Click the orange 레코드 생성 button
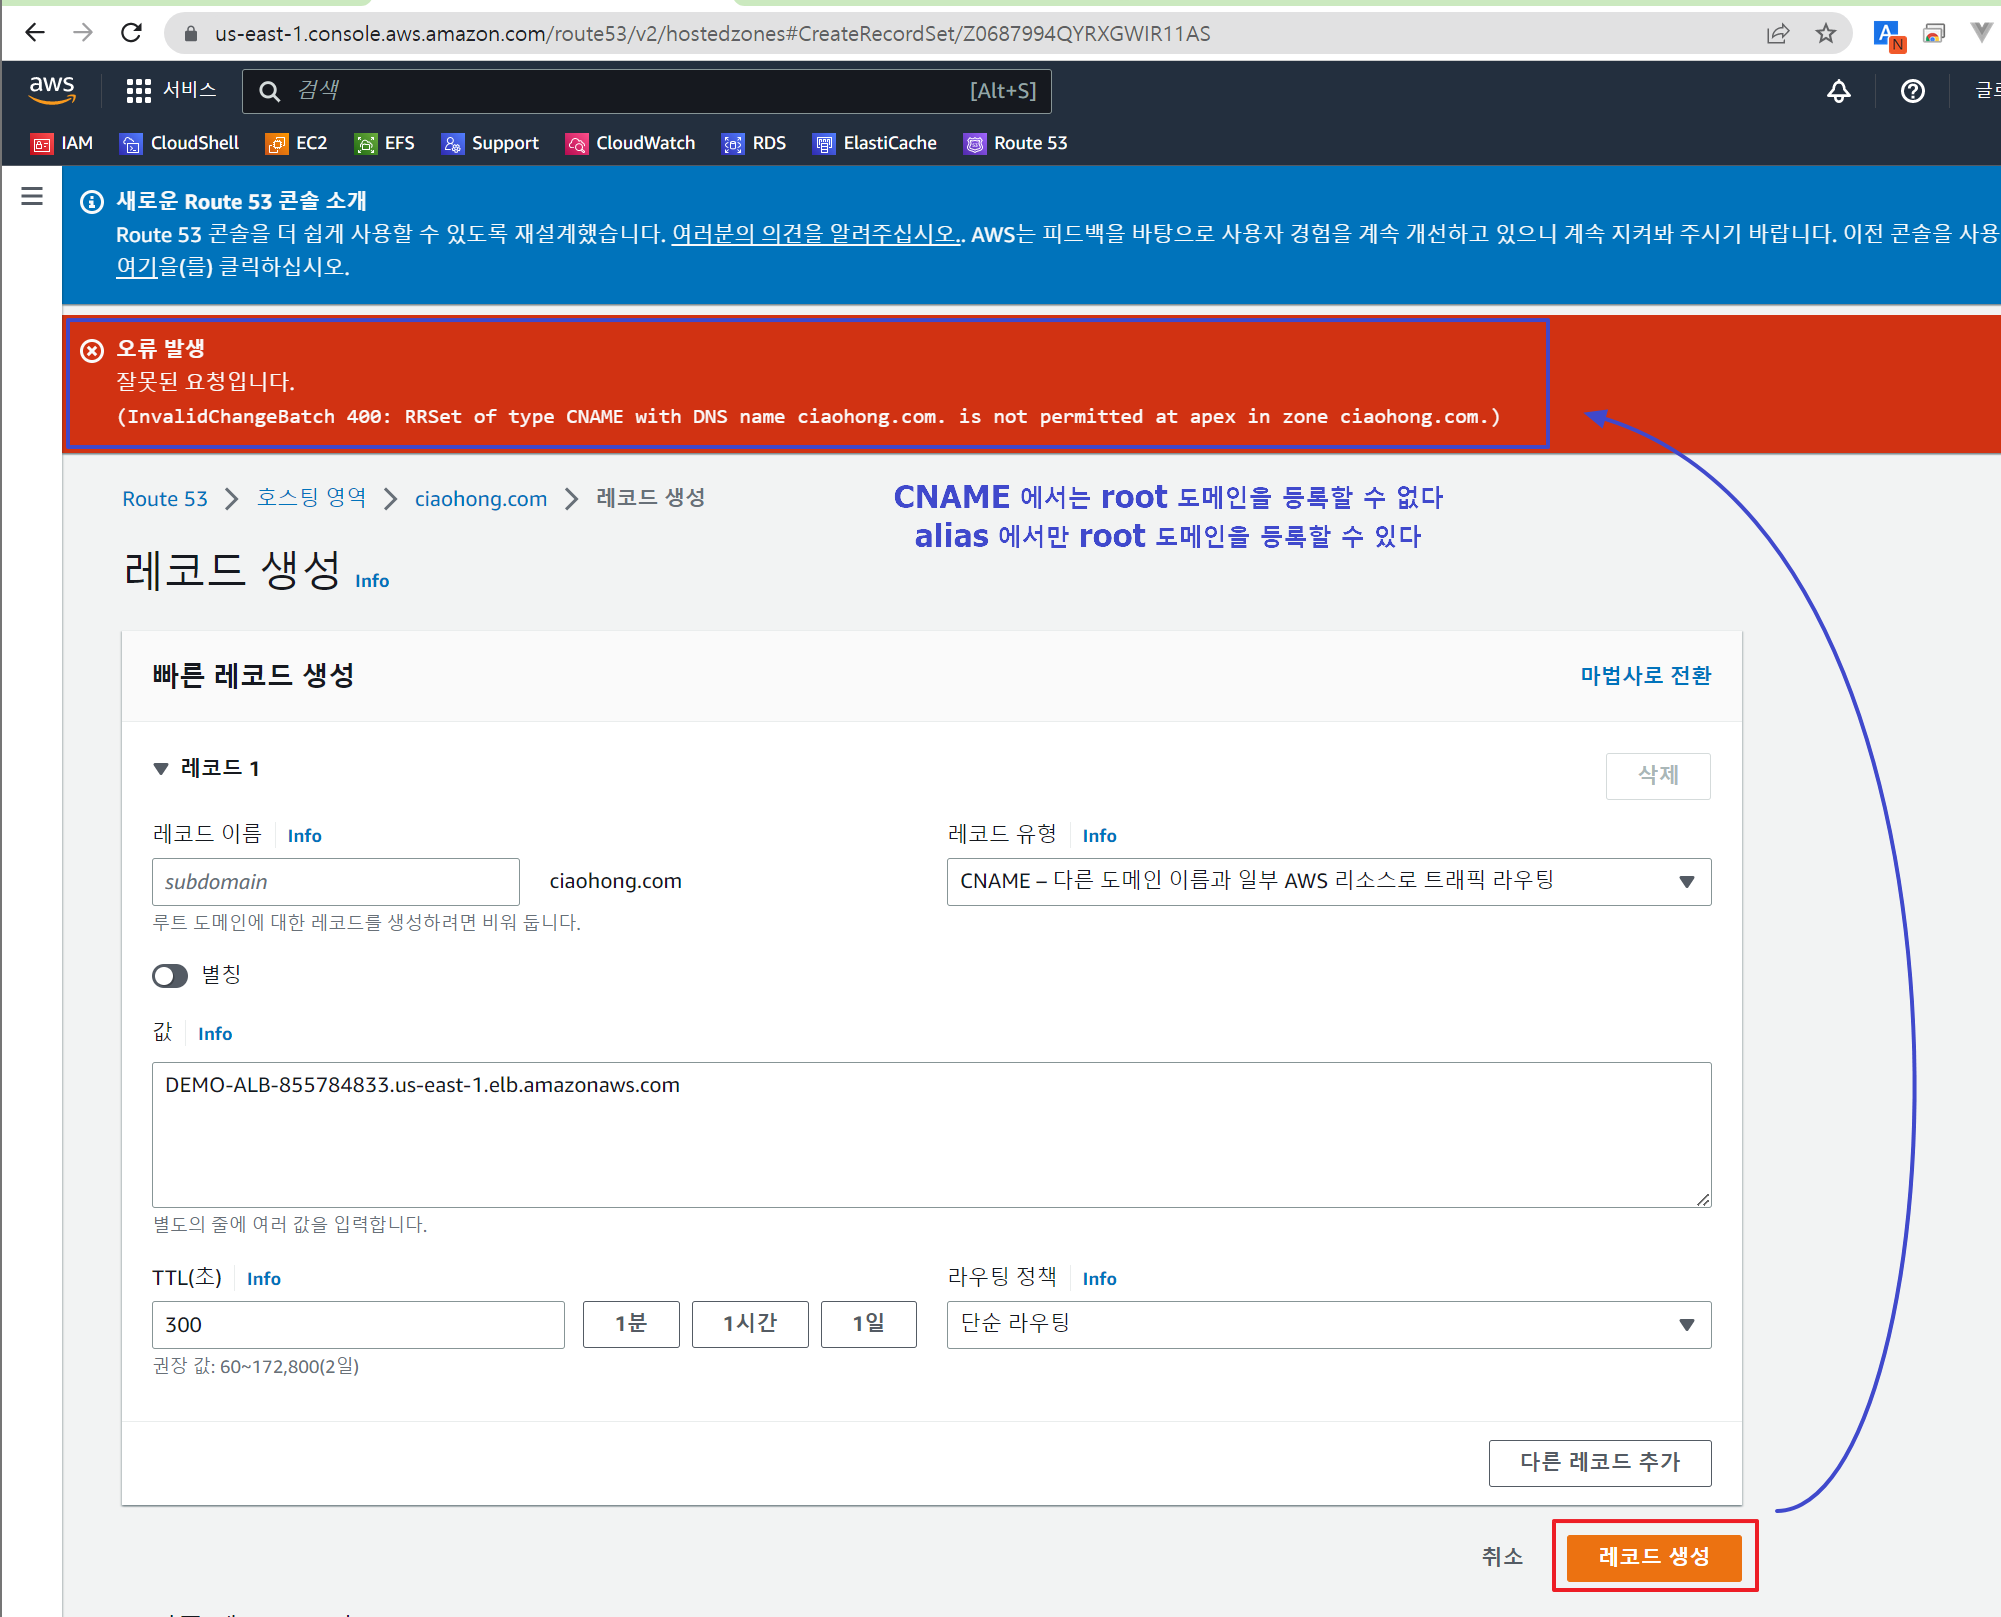2001x1617 pixels. 1653,1556
